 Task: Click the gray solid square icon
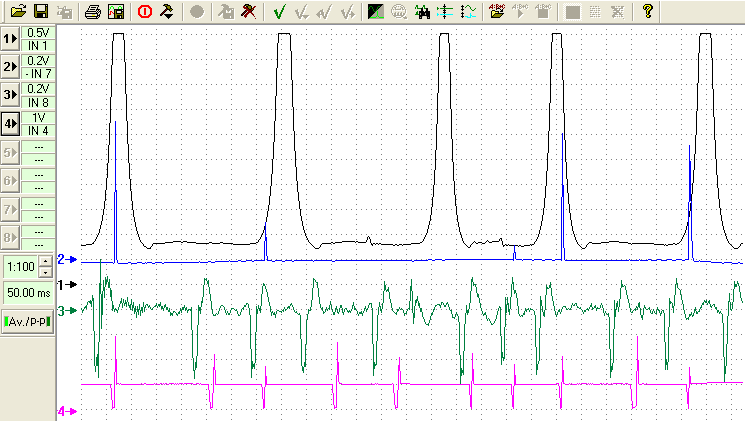click(x=573, y=11)
